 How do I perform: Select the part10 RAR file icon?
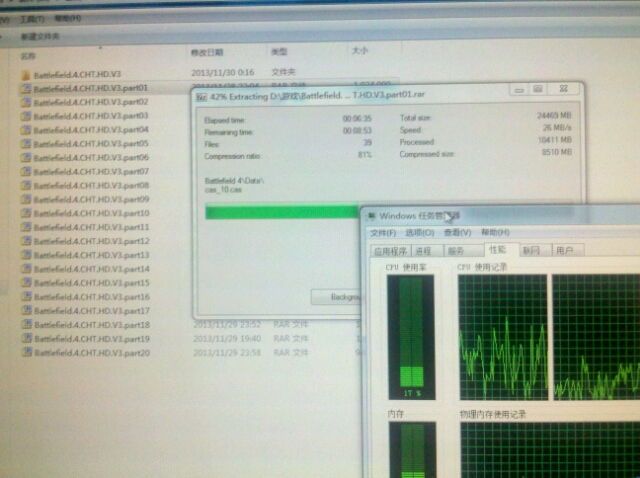click(26, 213)
